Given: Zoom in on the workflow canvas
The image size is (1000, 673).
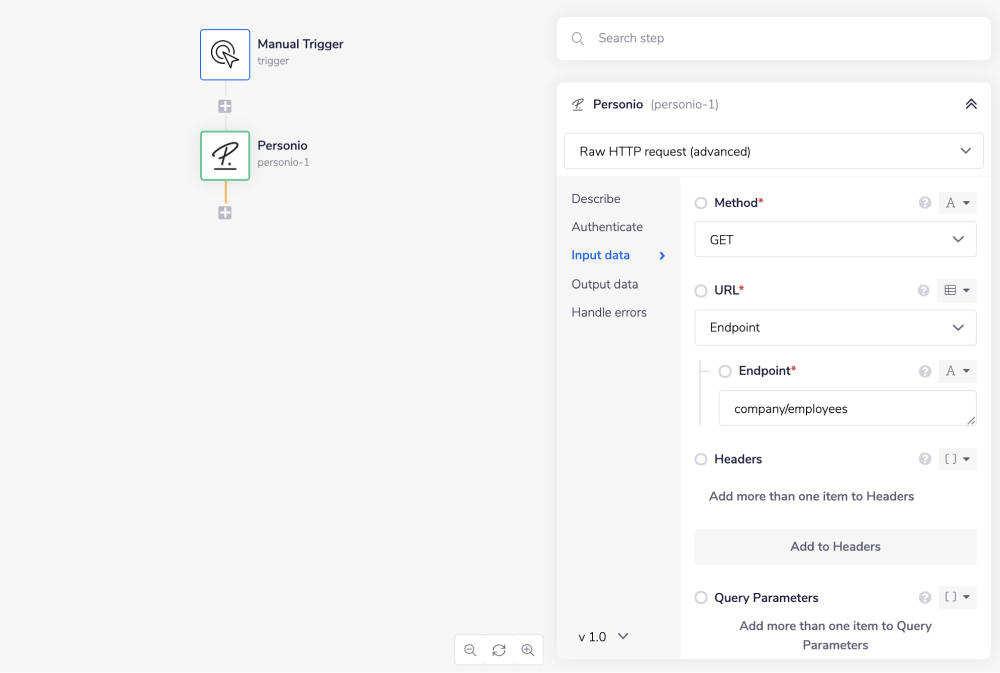Looking at the screenshot, I should (x=528, y=650).
